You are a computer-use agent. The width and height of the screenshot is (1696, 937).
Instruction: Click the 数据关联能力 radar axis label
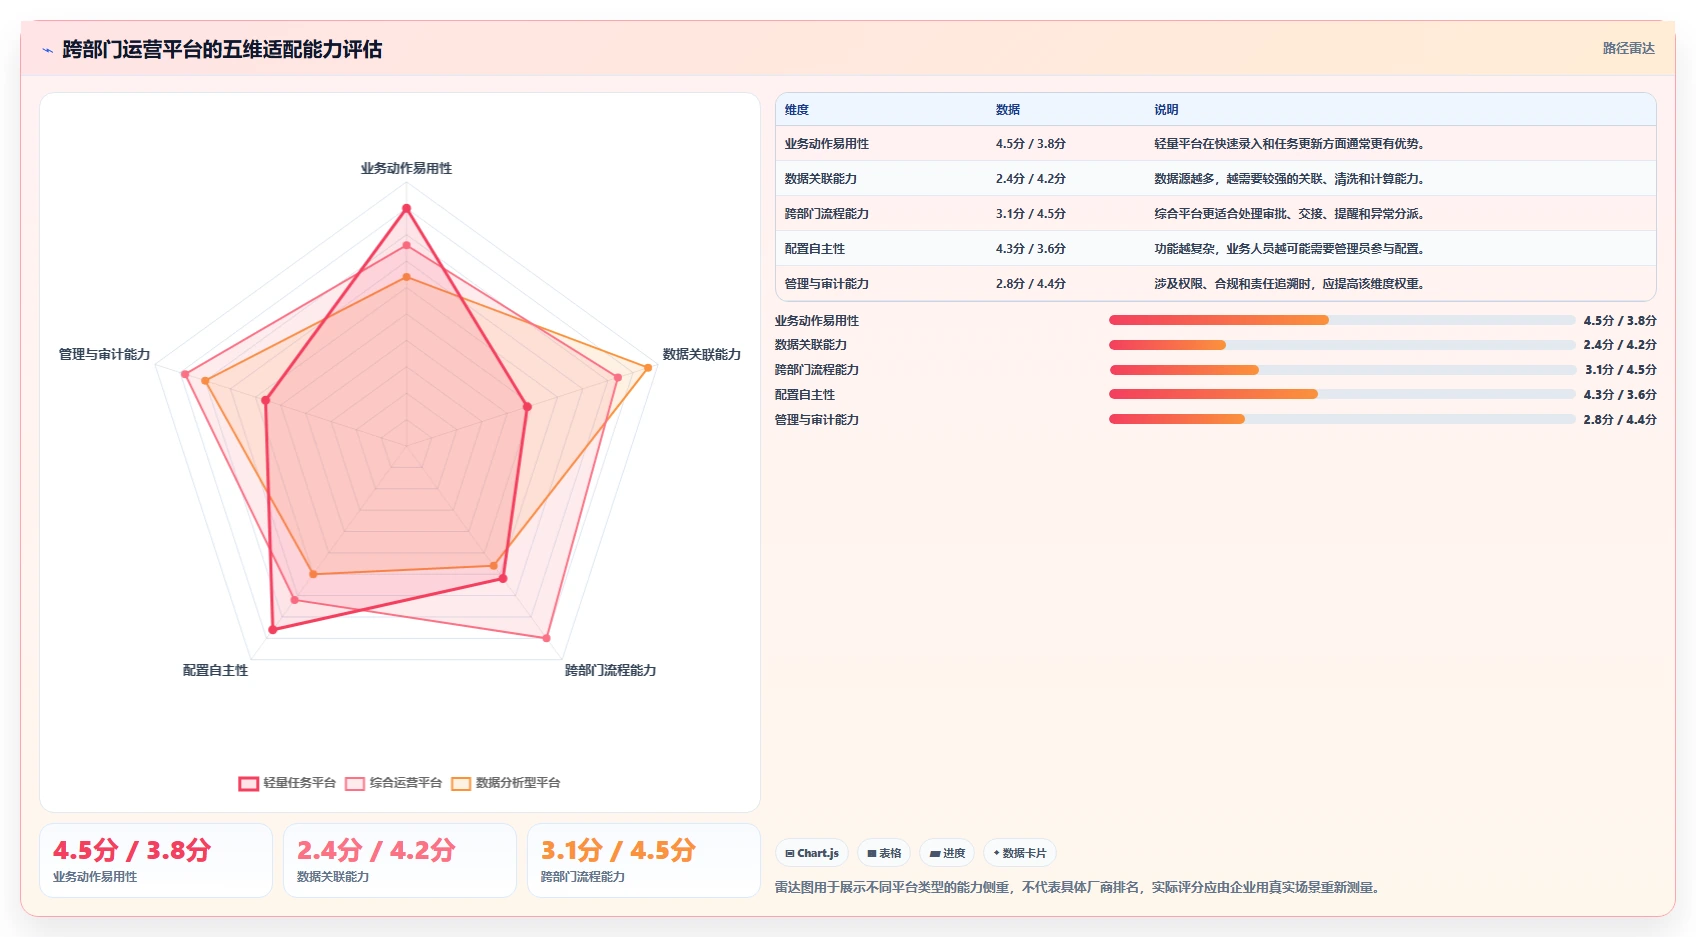tap(701, 354)
